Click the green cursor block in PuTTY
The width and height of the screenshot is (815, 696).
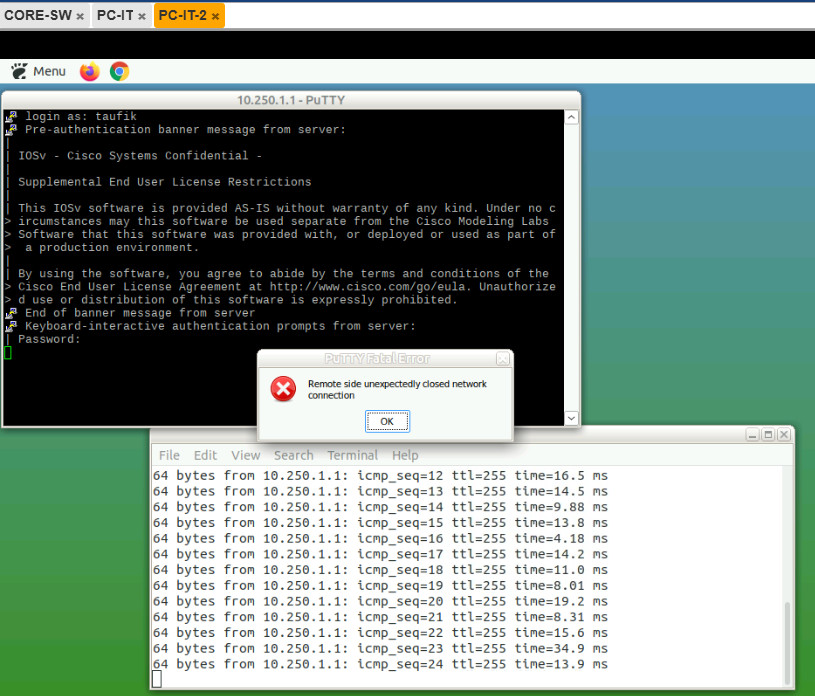tap(8, 353)
